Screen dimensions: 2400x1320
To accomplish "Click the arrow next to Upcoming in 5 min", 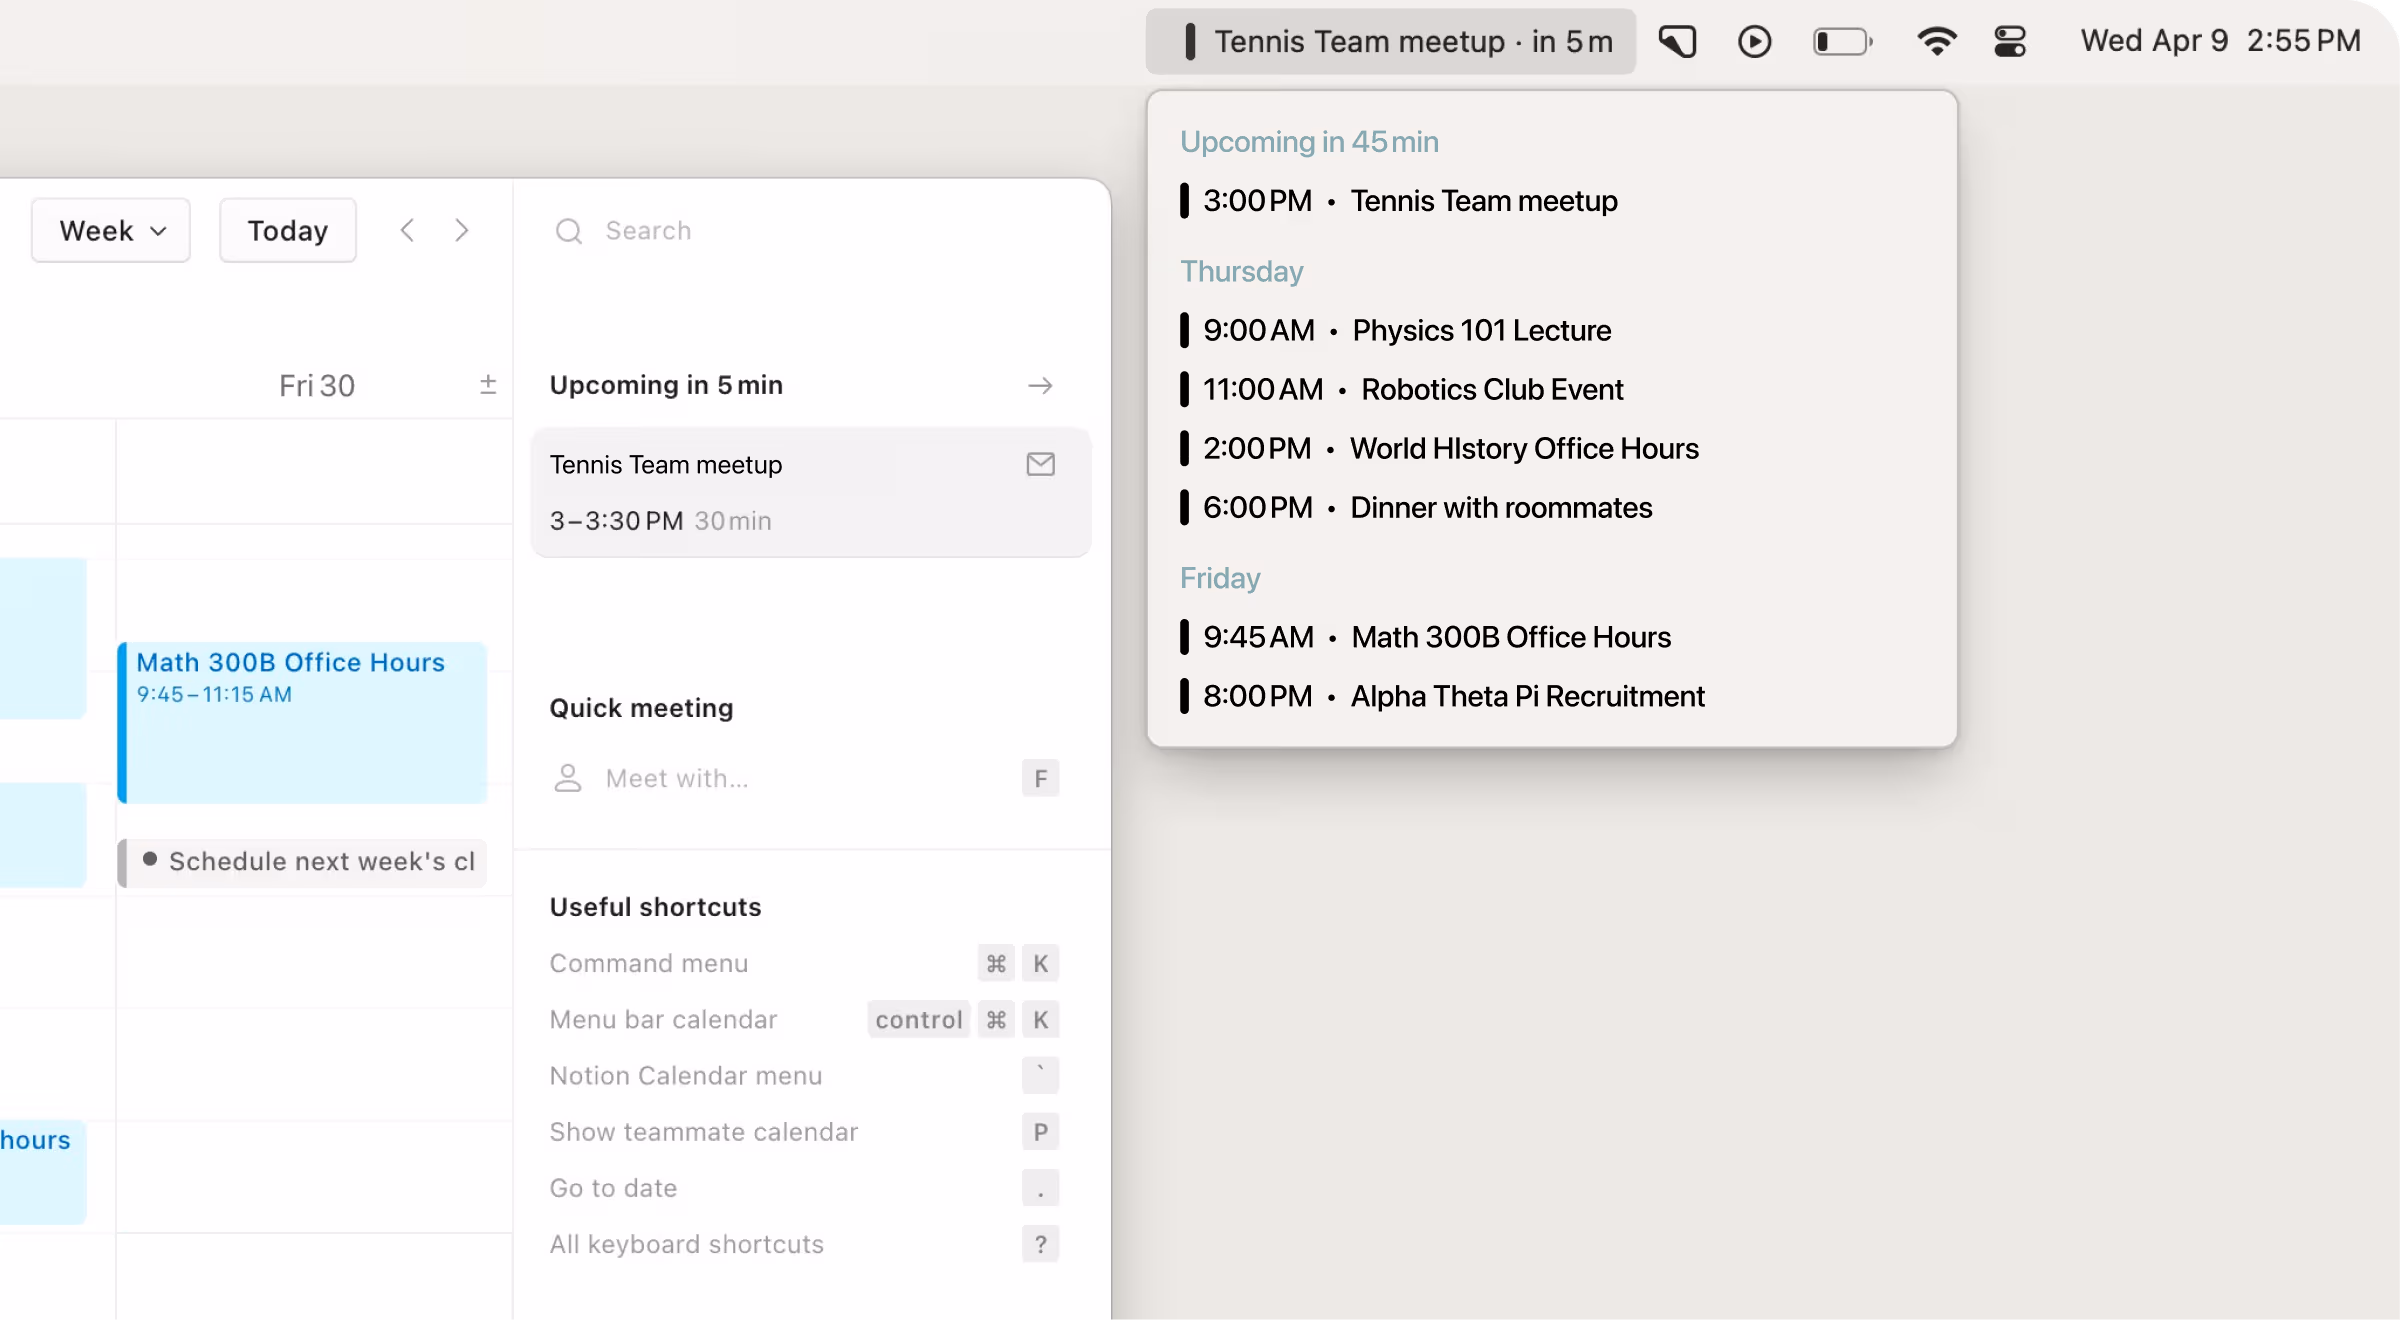I will 1040,385.
